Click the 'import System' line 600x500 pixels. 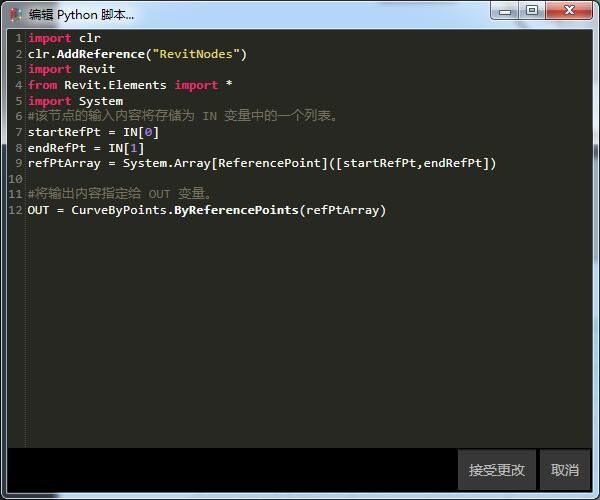[75, 101]
